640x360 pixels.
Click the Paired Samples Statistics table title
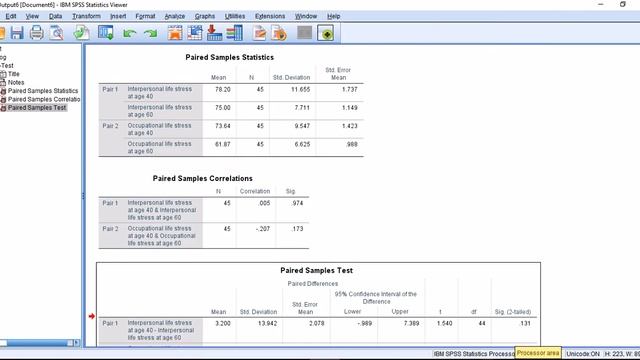[x=229, y=58]
